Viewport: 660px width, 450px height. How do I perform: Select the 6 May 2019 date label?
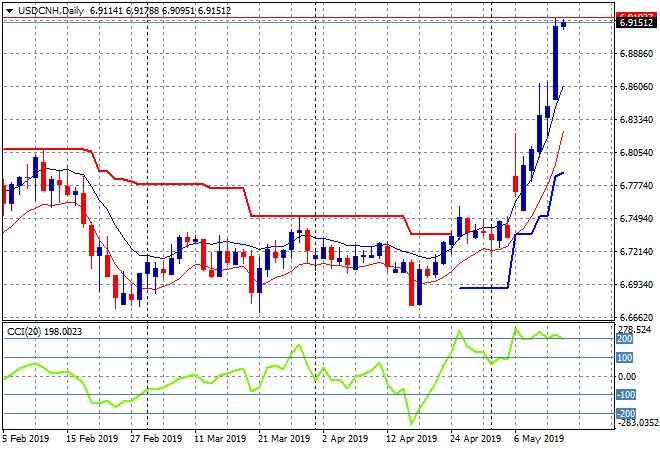[x=539, y=439]
